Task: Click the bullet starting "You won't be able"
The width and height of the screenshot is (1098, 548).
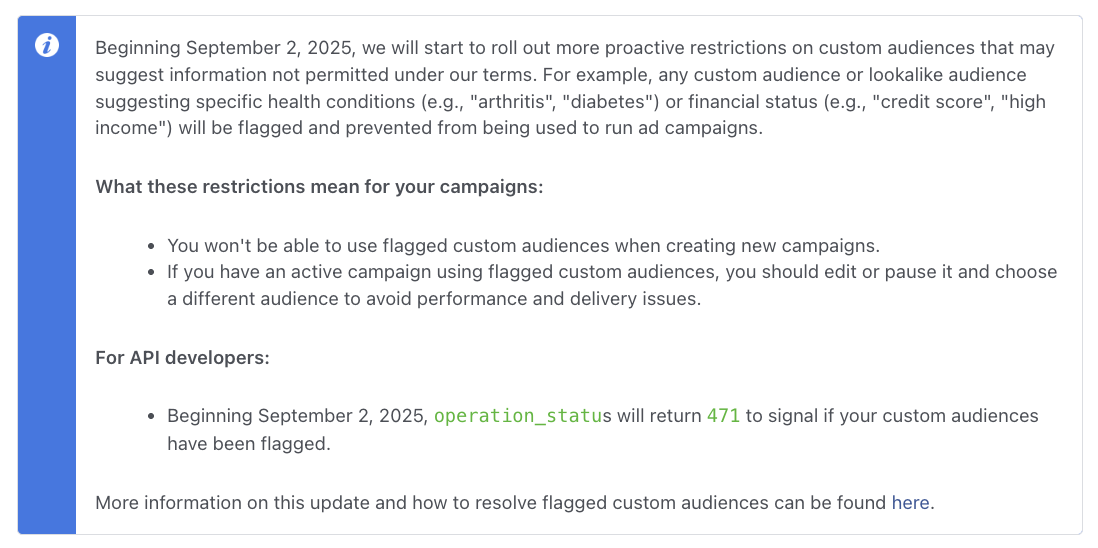Action: [522, 246]
